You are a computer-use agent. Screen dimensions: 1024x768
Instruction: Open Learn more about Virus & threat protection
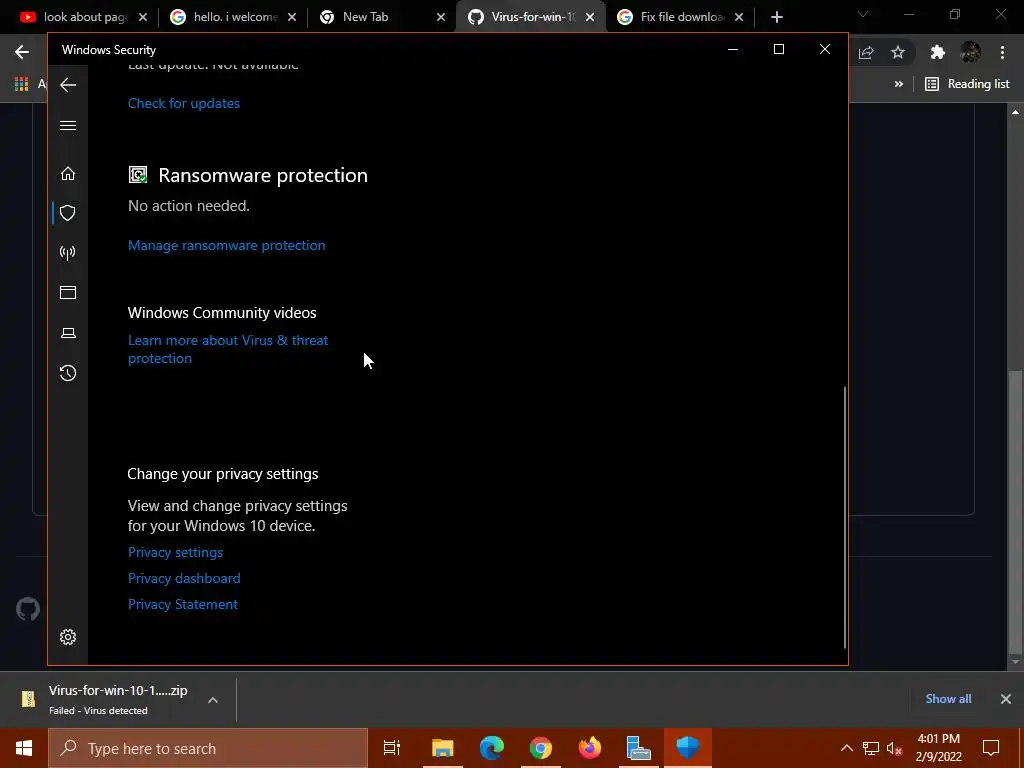(228, 349)
